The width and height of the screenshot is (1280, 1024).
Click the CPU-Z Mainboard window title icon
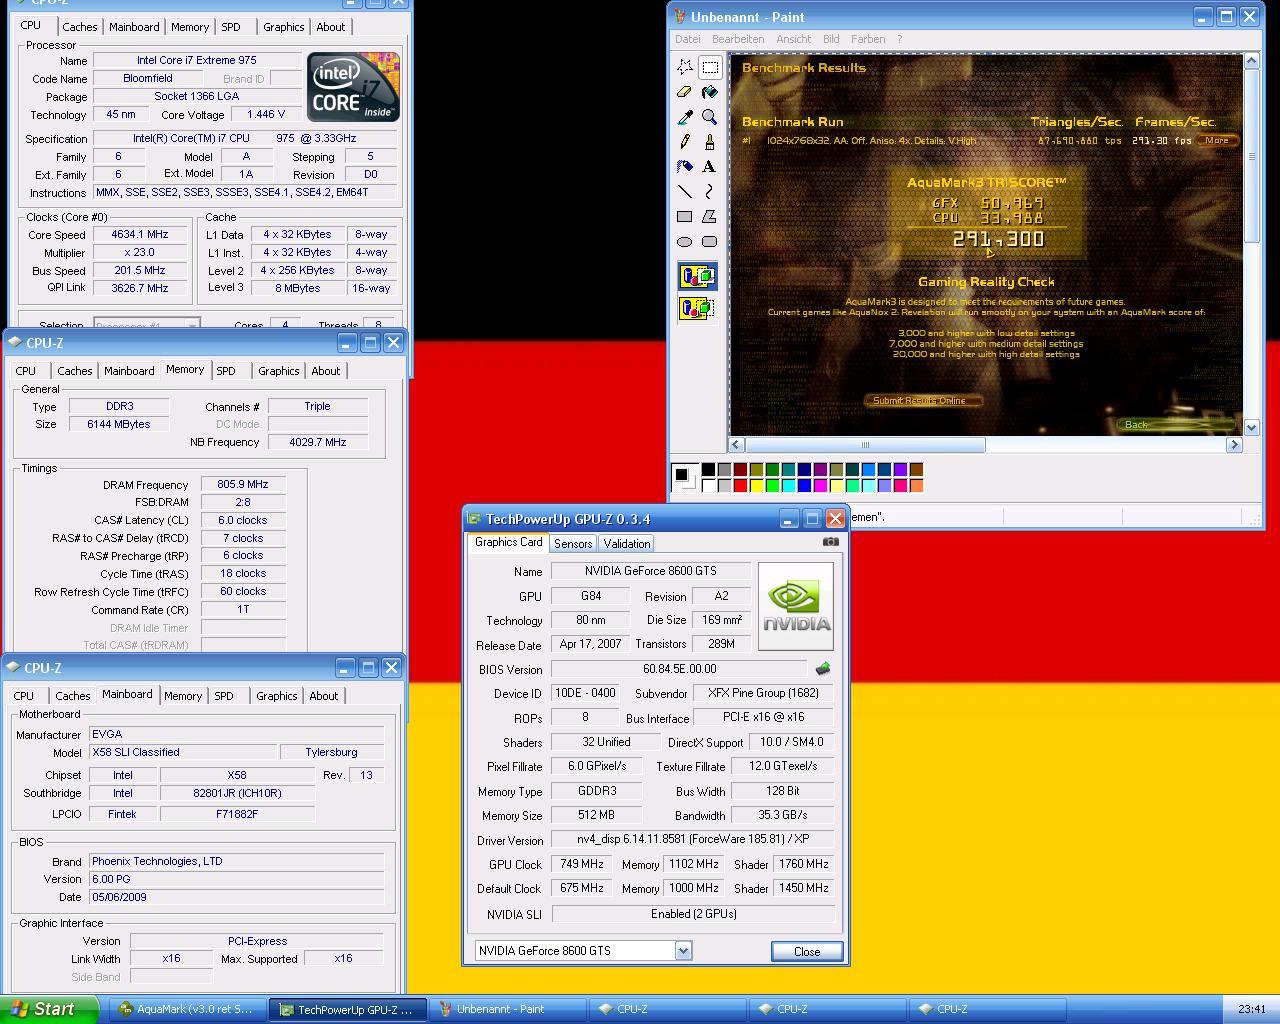[15, 668]
